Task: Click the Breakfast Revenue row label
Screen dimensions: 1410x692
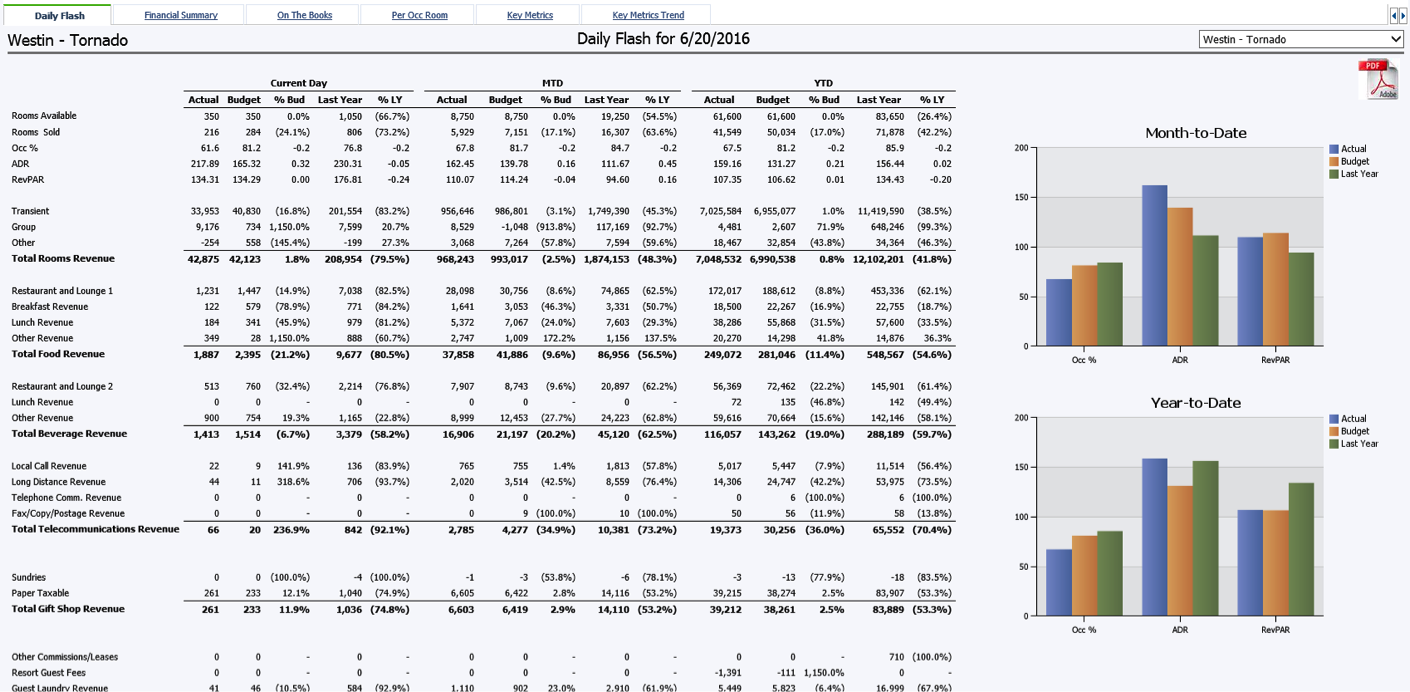Action: [50, 307]
